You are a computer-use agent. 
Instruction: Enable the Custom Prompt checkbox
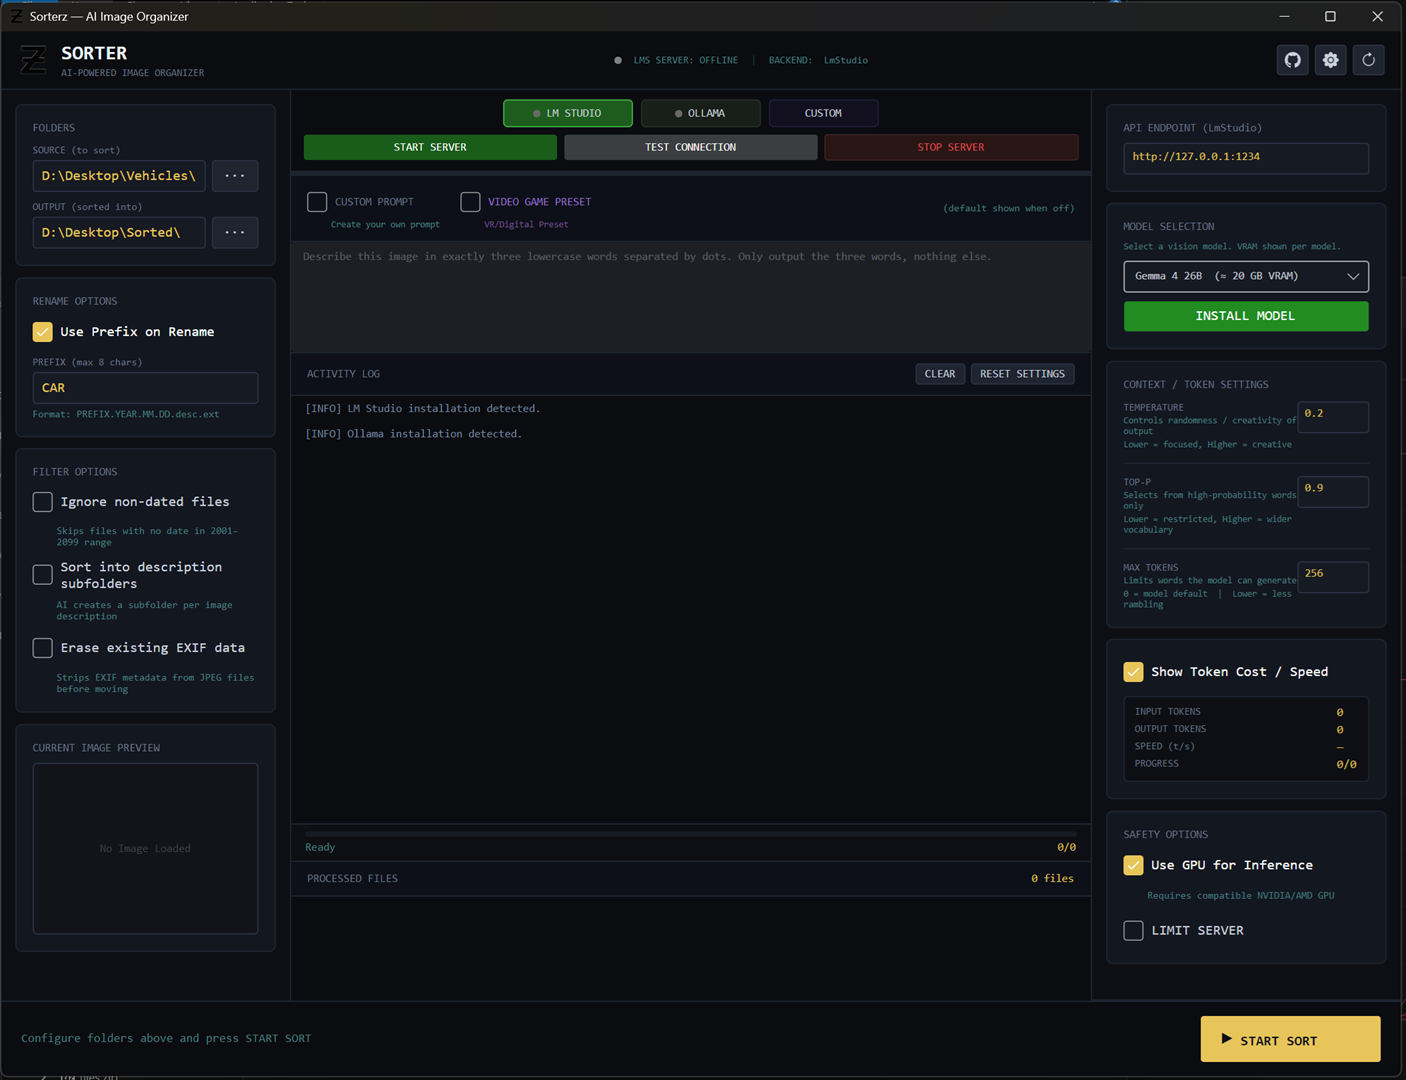(x=317, y=202)
